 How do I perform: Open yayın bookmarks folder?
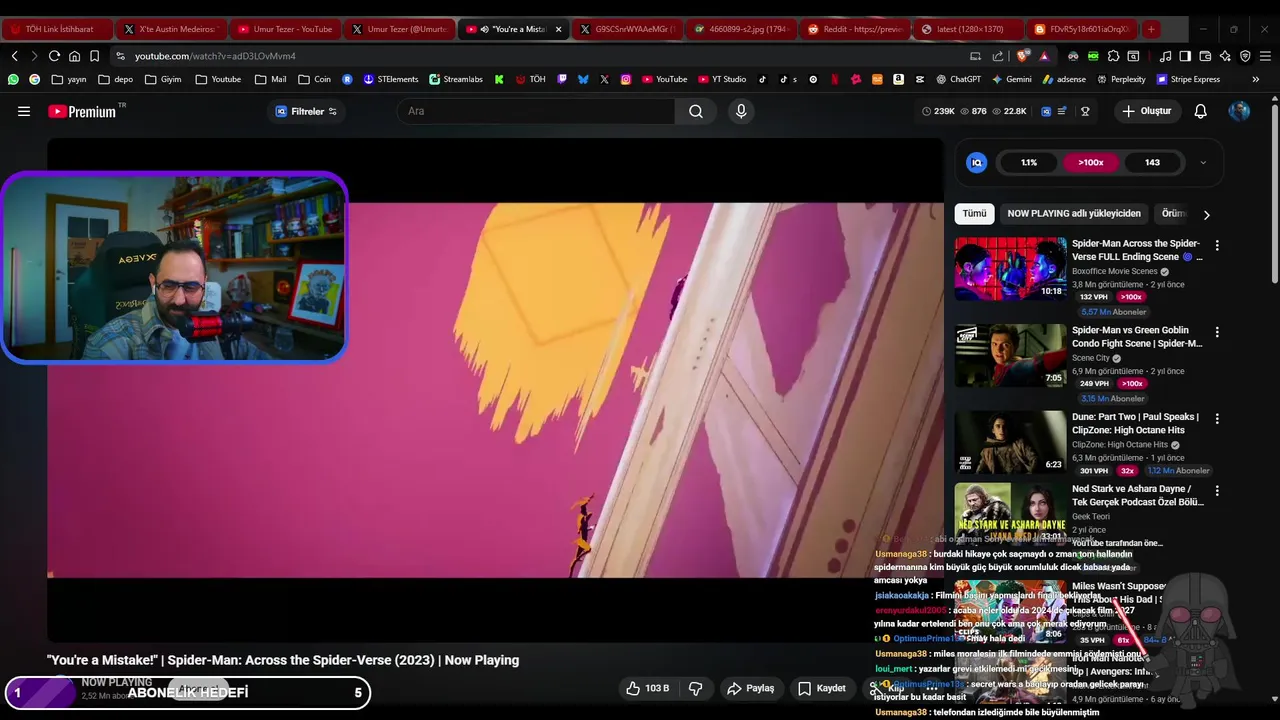pos(69,79)
